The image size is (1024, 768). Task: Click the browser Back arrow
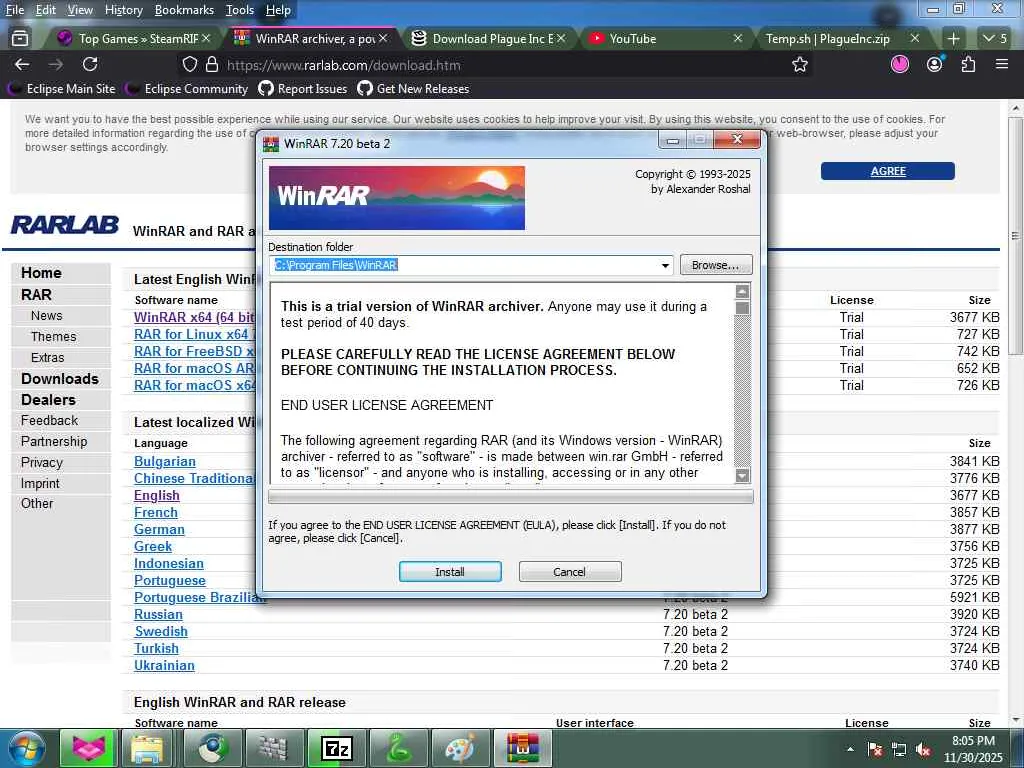(22, 64)
